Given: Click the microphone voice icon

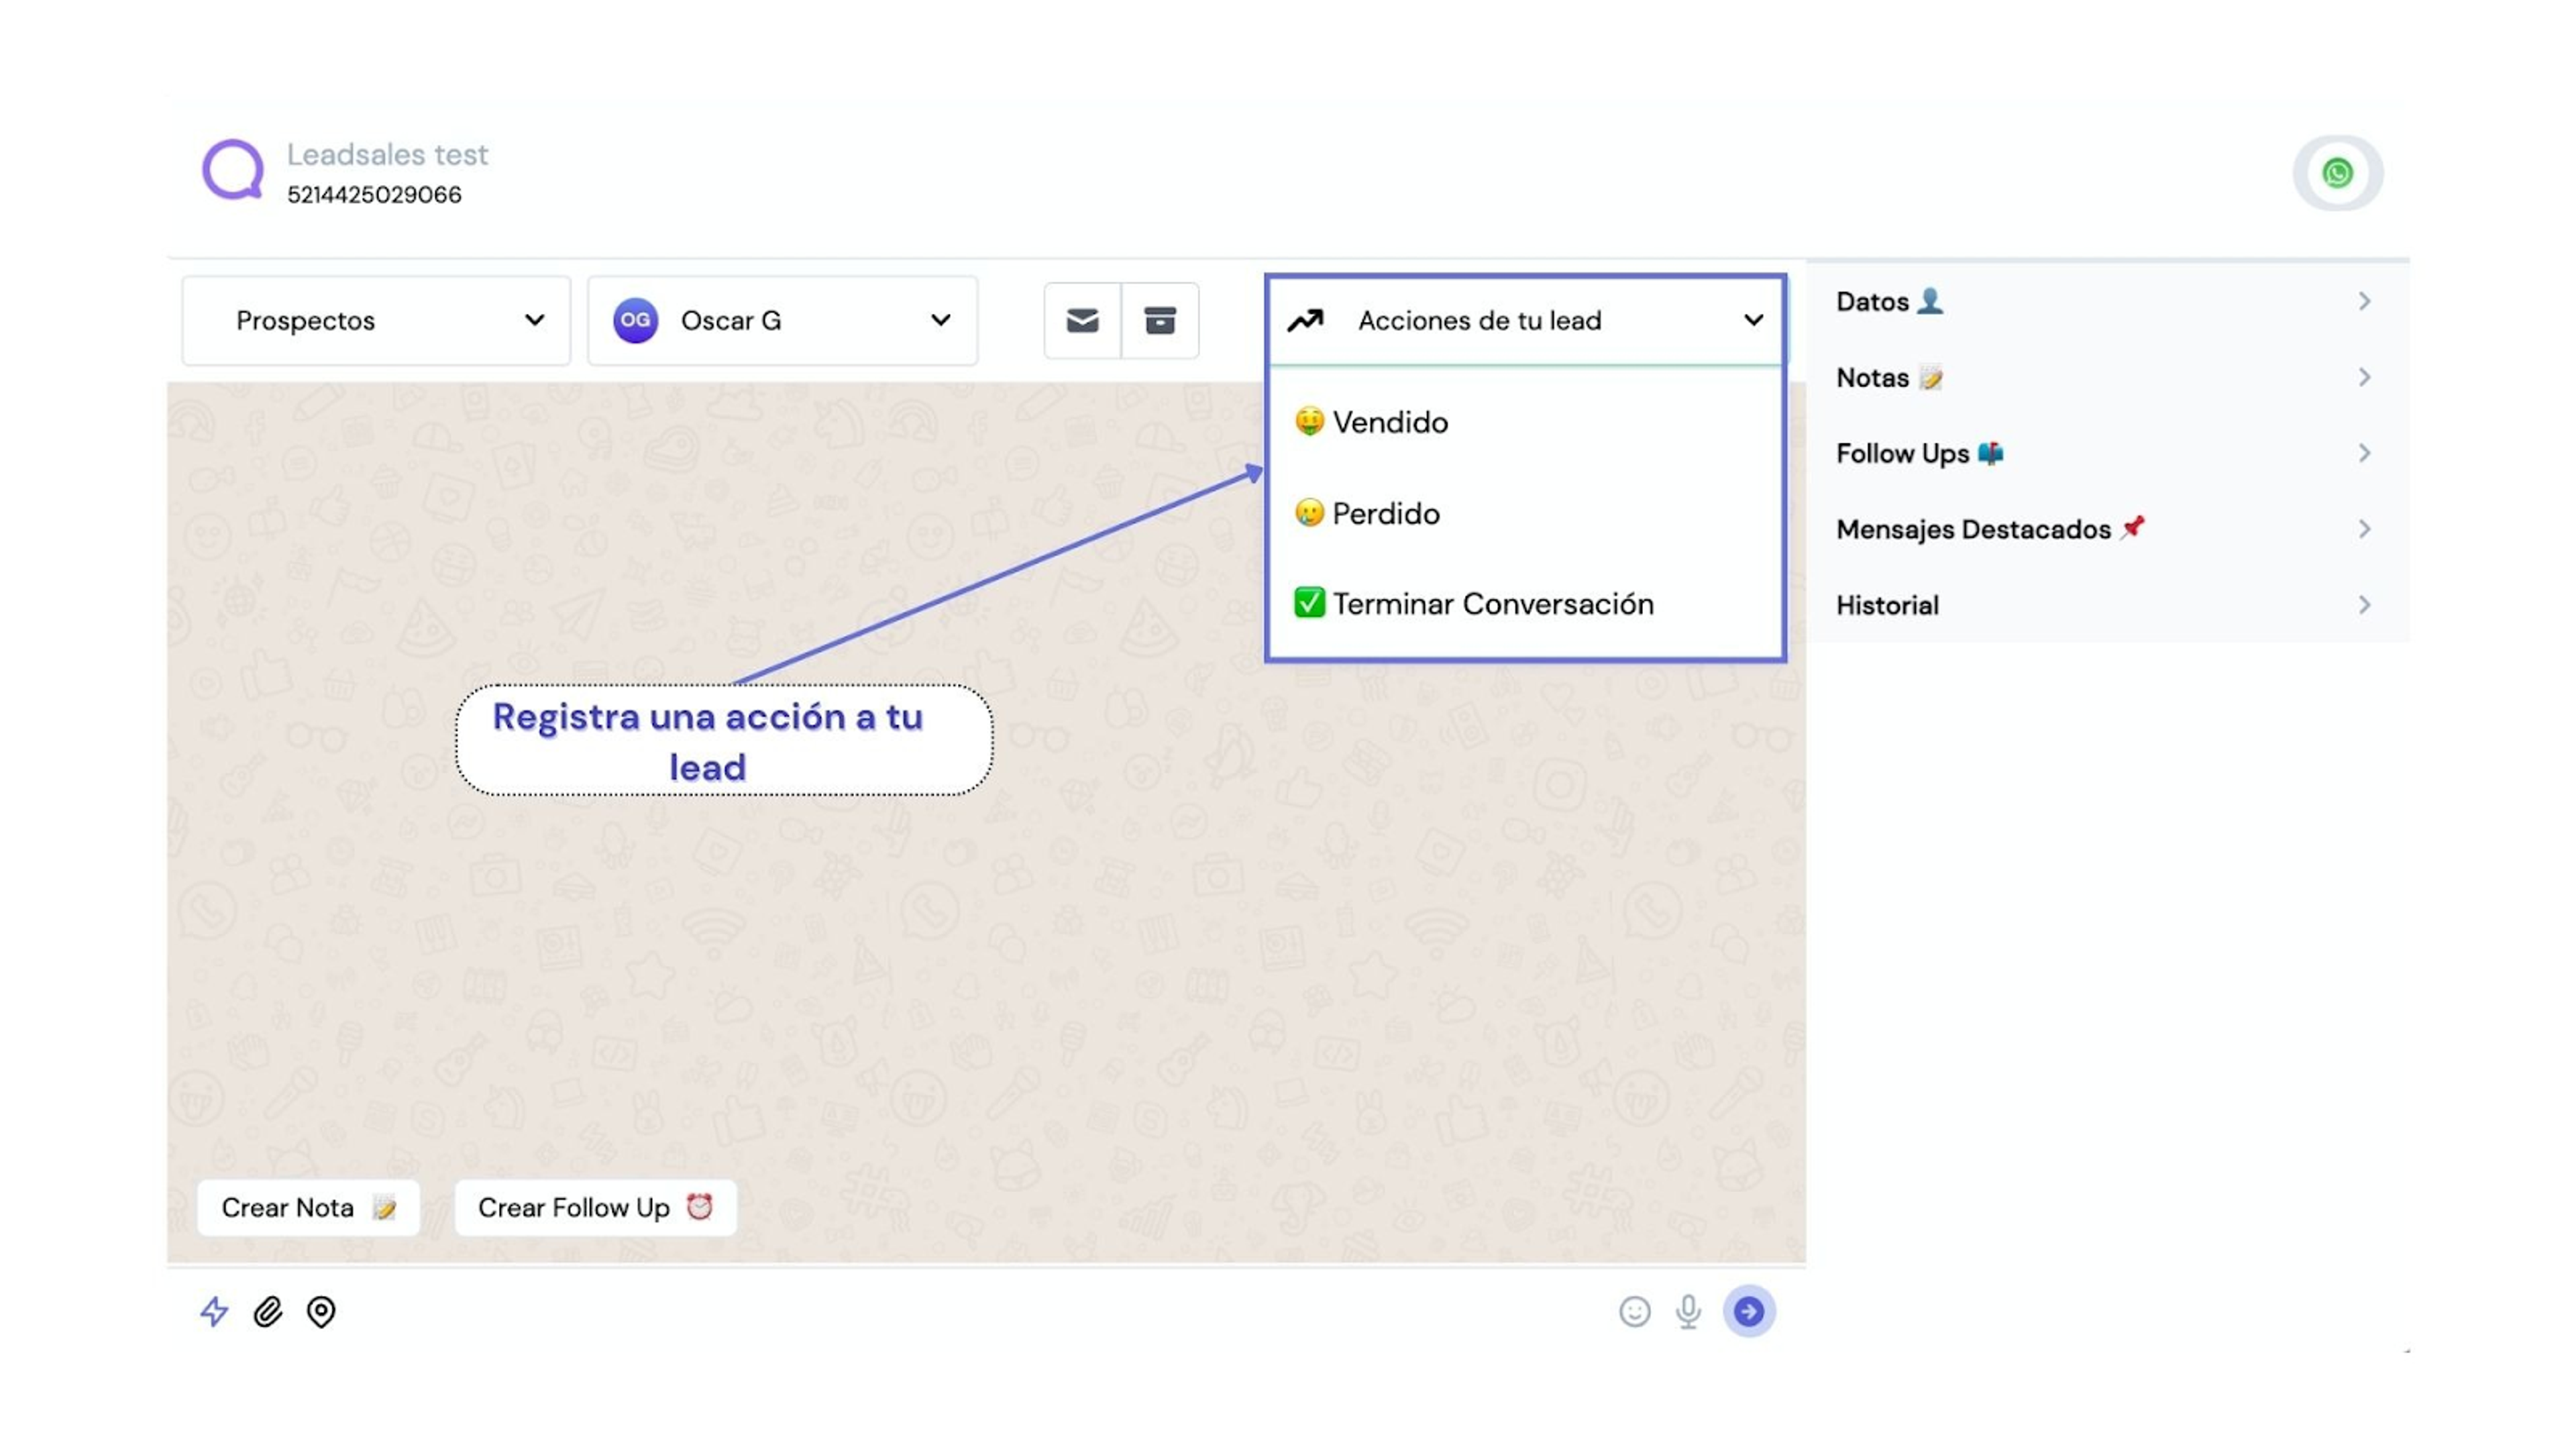Looking at the screenshot, I should point(1688,1311).
